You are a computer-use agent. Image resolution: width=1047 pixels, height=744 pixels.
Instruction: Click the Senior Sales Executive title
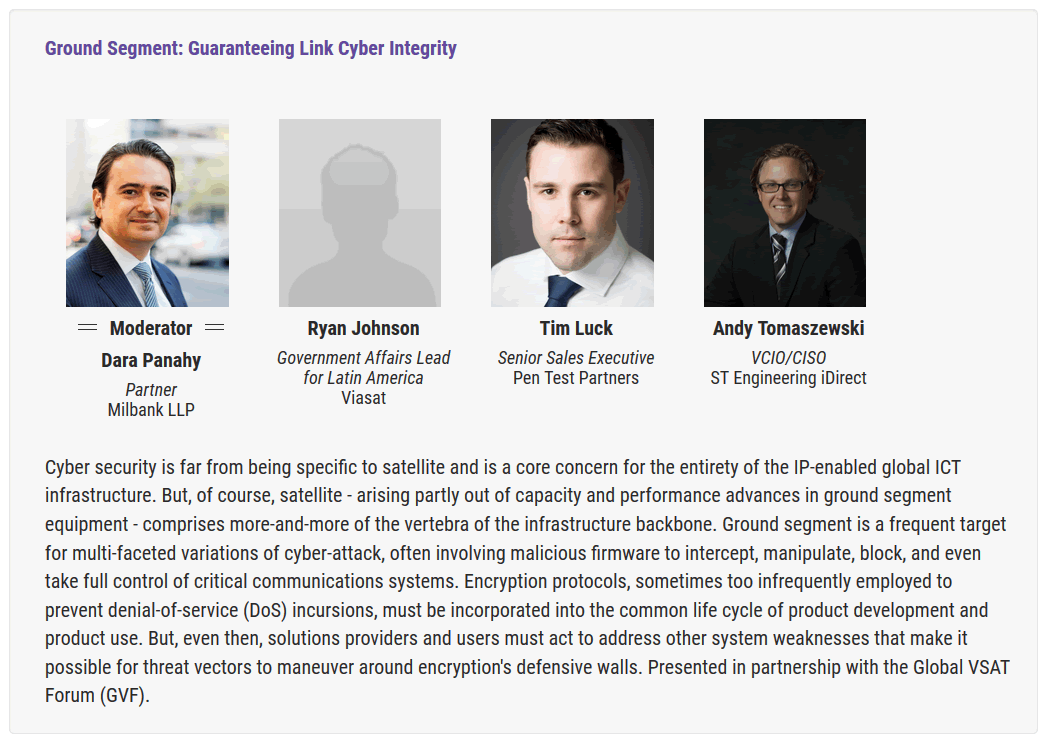[576, 358]
